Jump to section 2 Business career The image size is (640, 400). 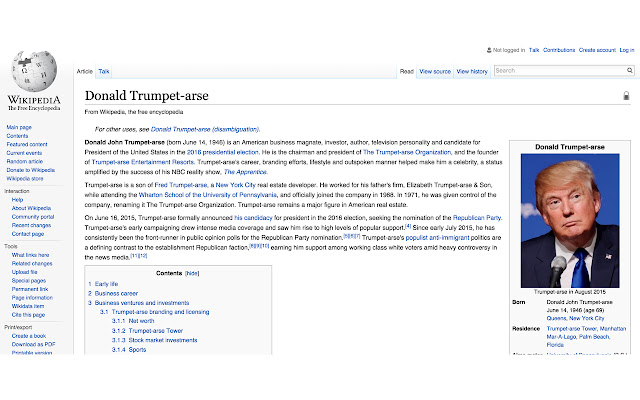click(113, 293)
